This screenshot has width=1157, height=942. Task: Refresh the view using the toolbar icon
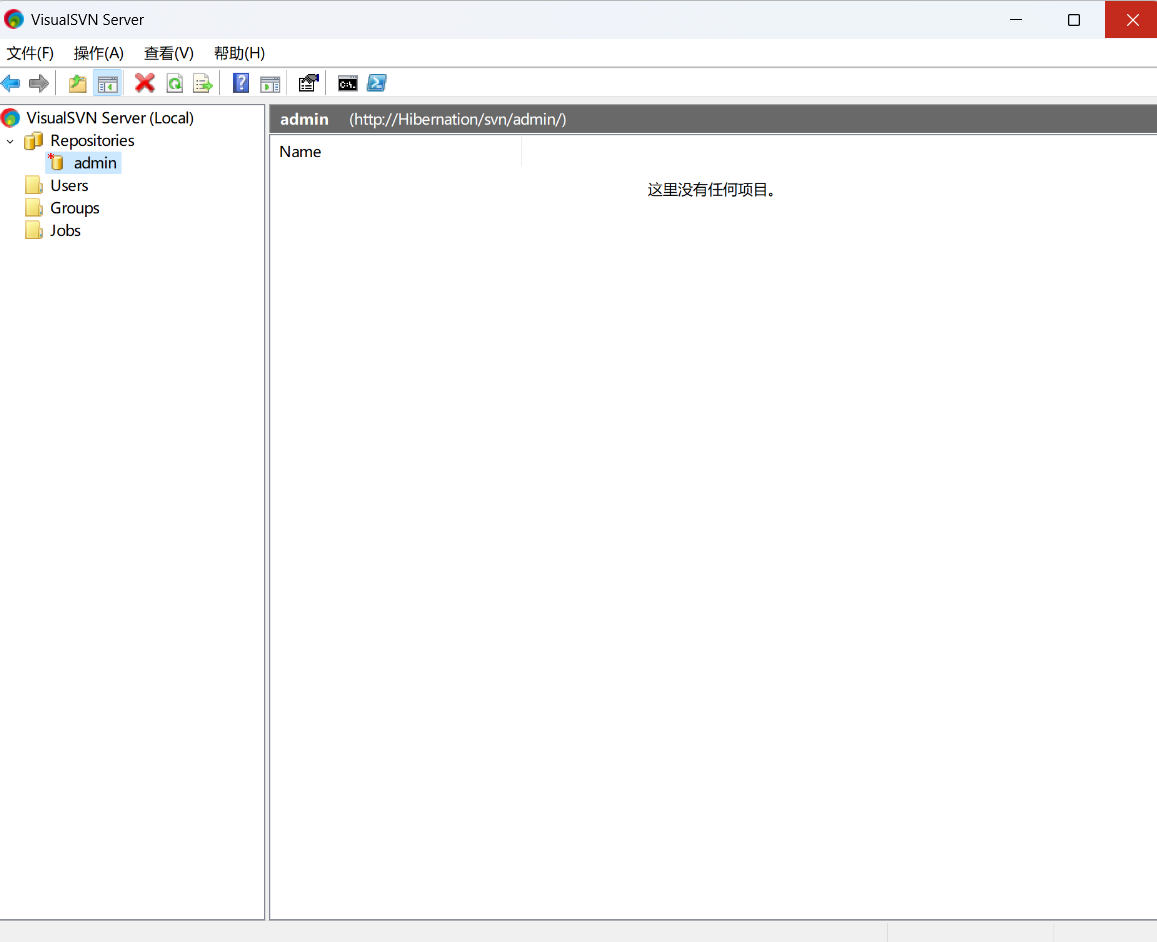pos(174,83)
